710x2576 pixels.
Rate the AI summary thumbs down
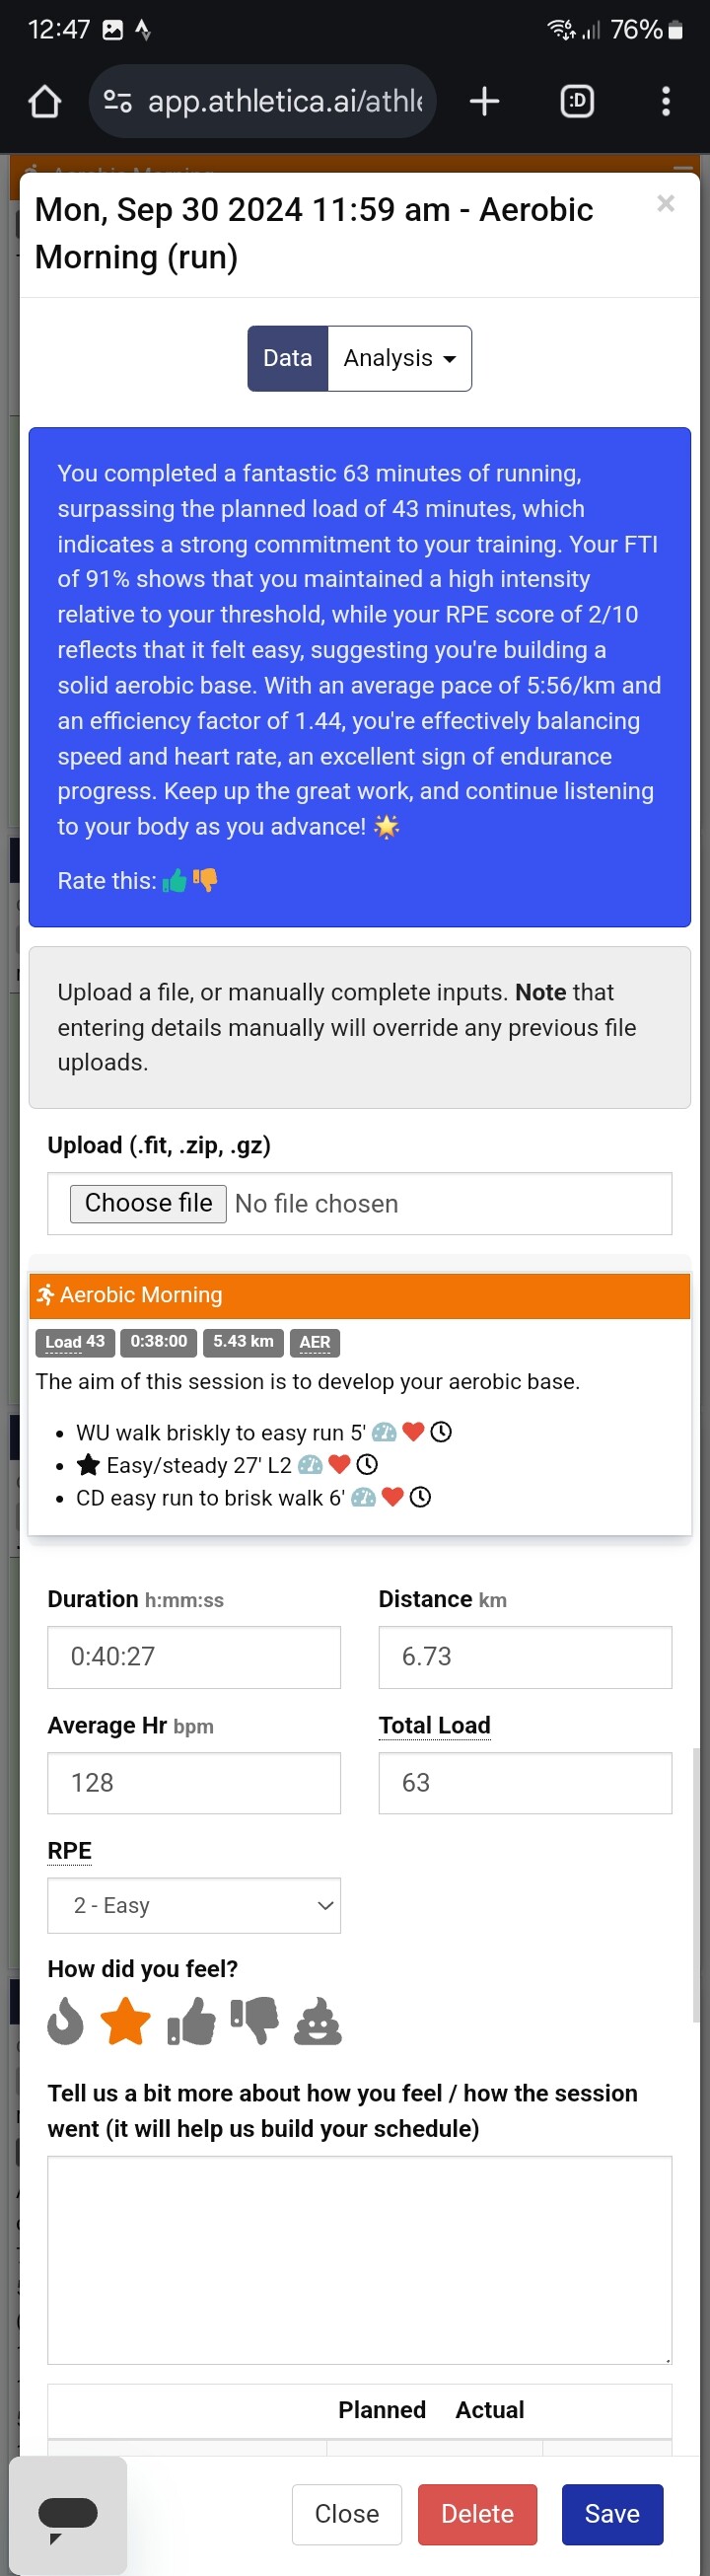tap(205, 880)
